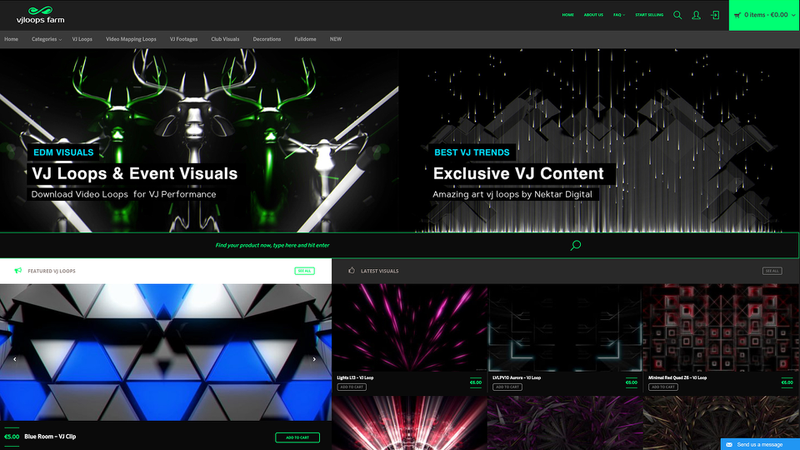Click the thumbs-up icon beside Latest Visuals

(x=351, y=271)
